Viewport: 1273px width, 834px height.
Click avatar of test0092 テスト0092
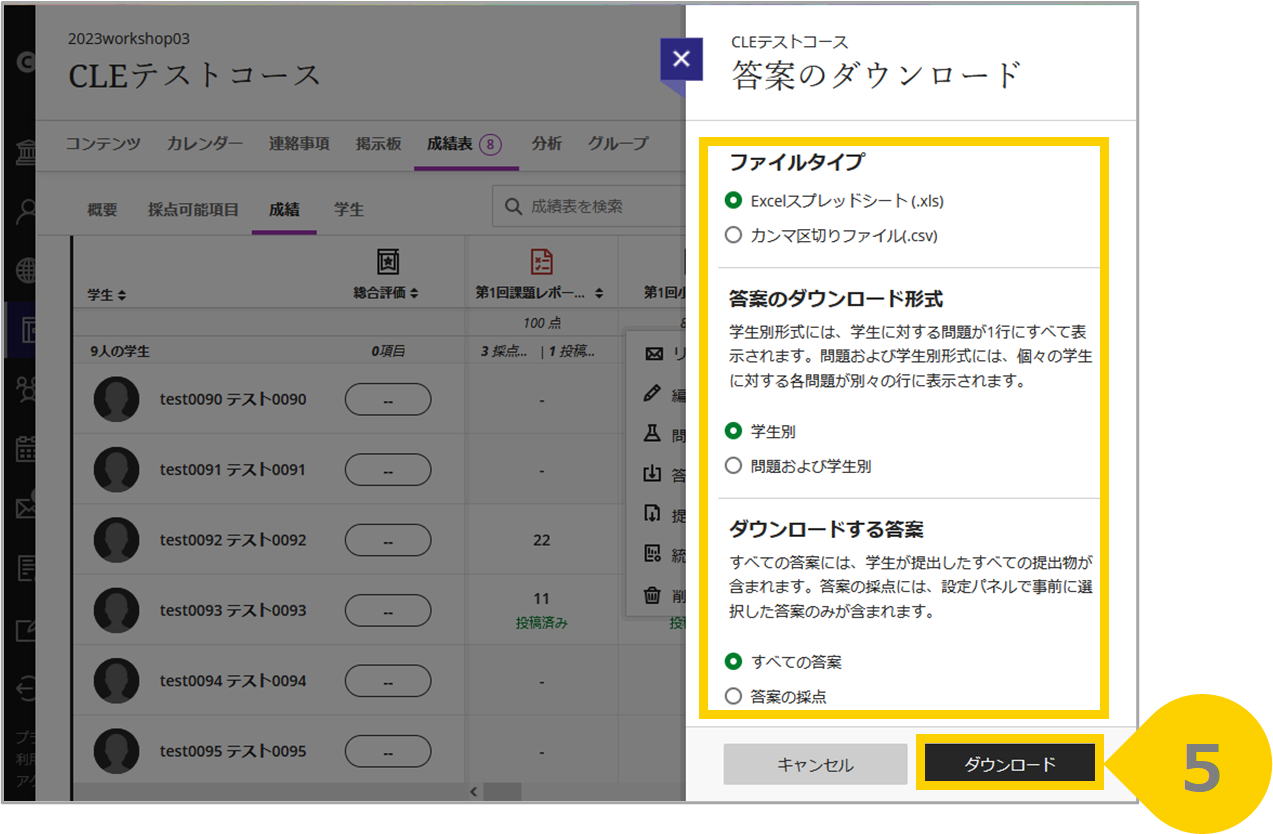[116, 540]
